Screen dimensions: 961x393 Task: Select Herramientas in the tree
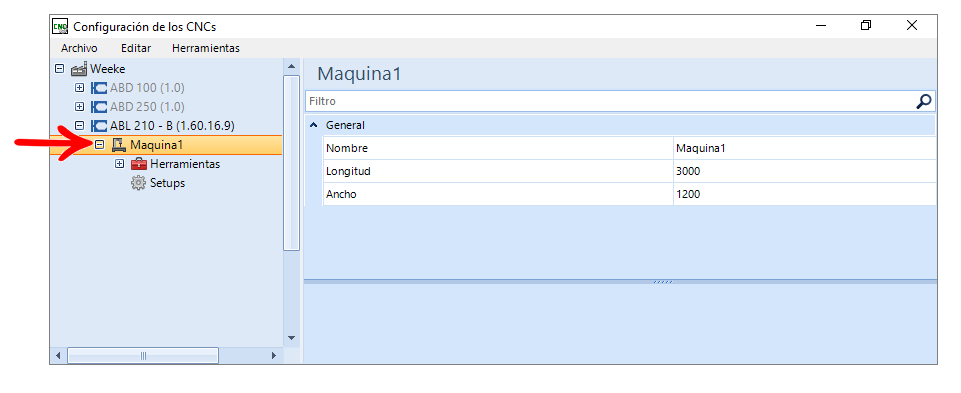185,164
